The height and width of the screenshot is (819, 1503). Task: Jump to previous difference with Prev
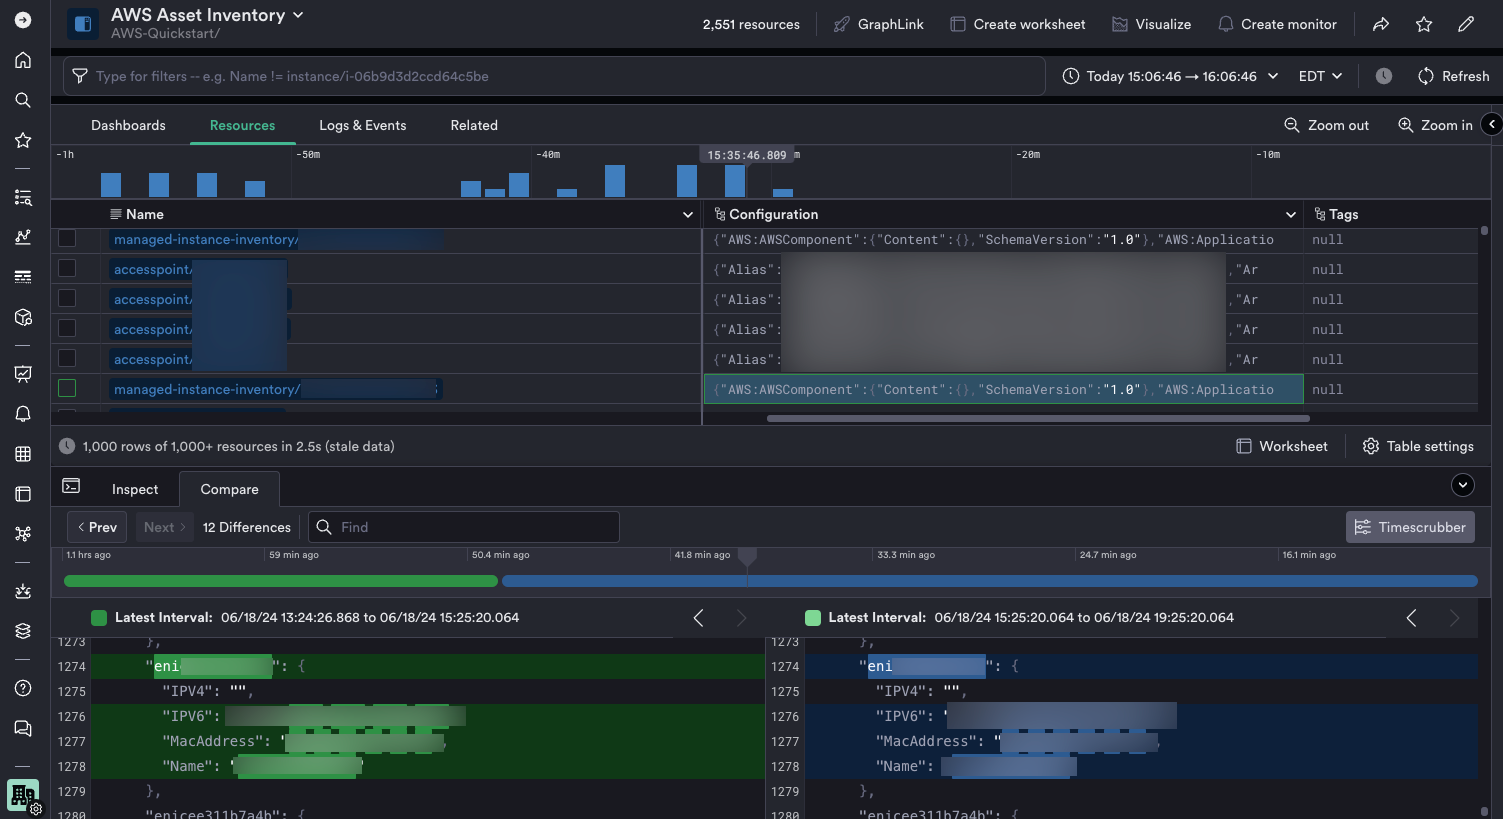[x=97, y=527]
